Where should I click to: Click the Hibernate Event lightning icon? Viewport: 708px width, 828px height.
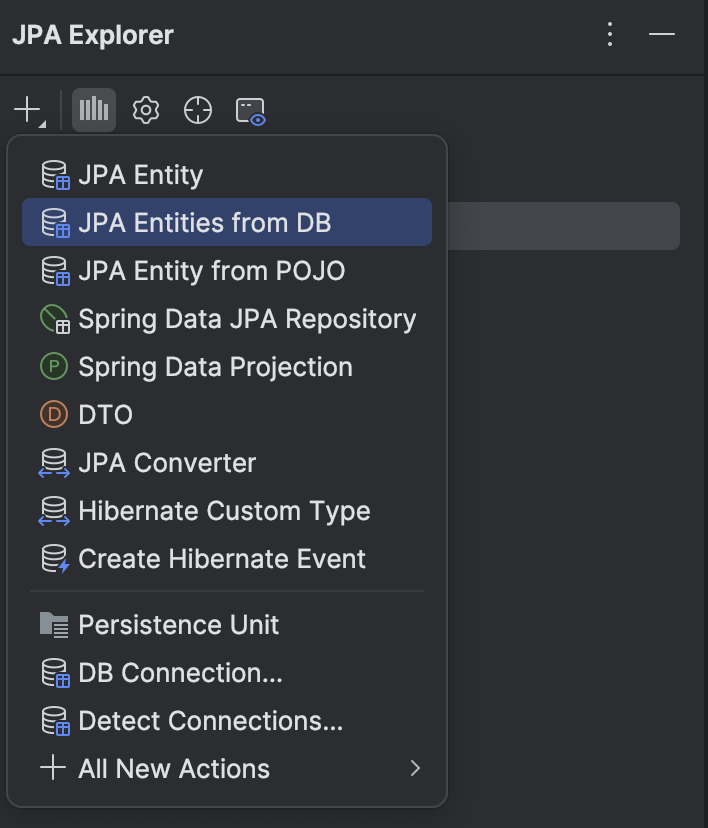(55, 559)
